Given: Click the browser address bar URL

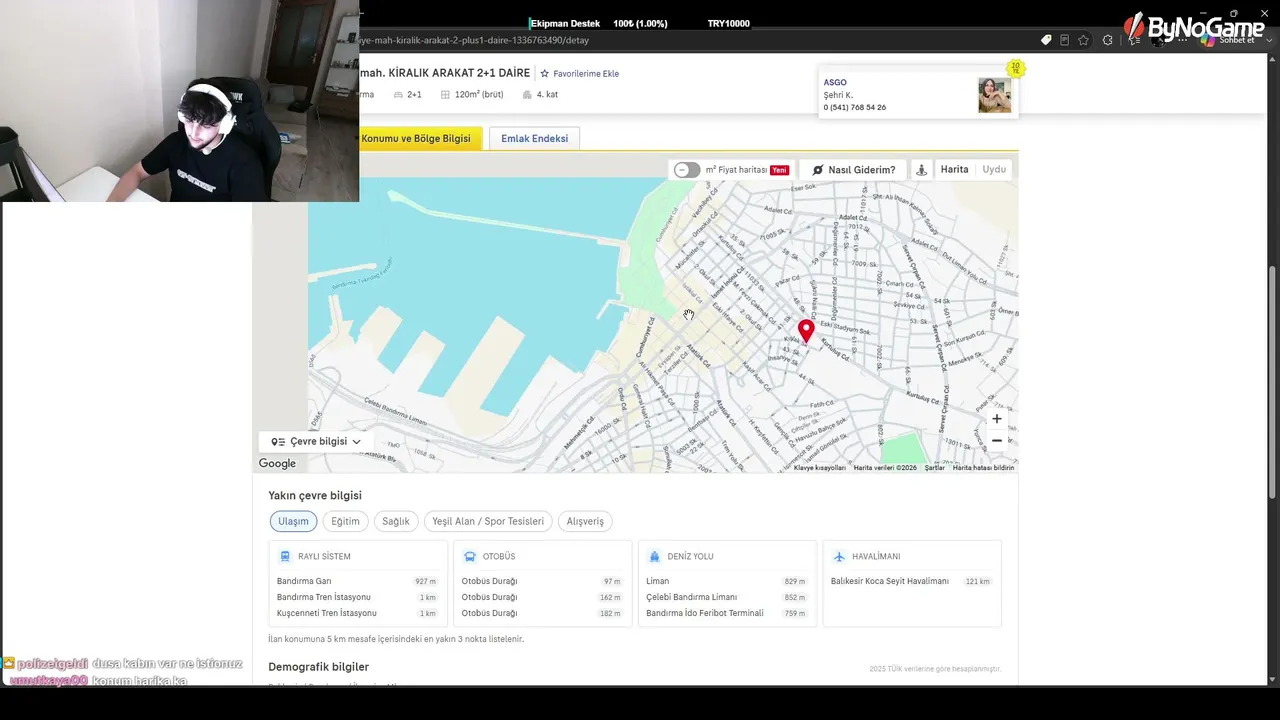Looking at the screenshot, I should tap(474, 40).
